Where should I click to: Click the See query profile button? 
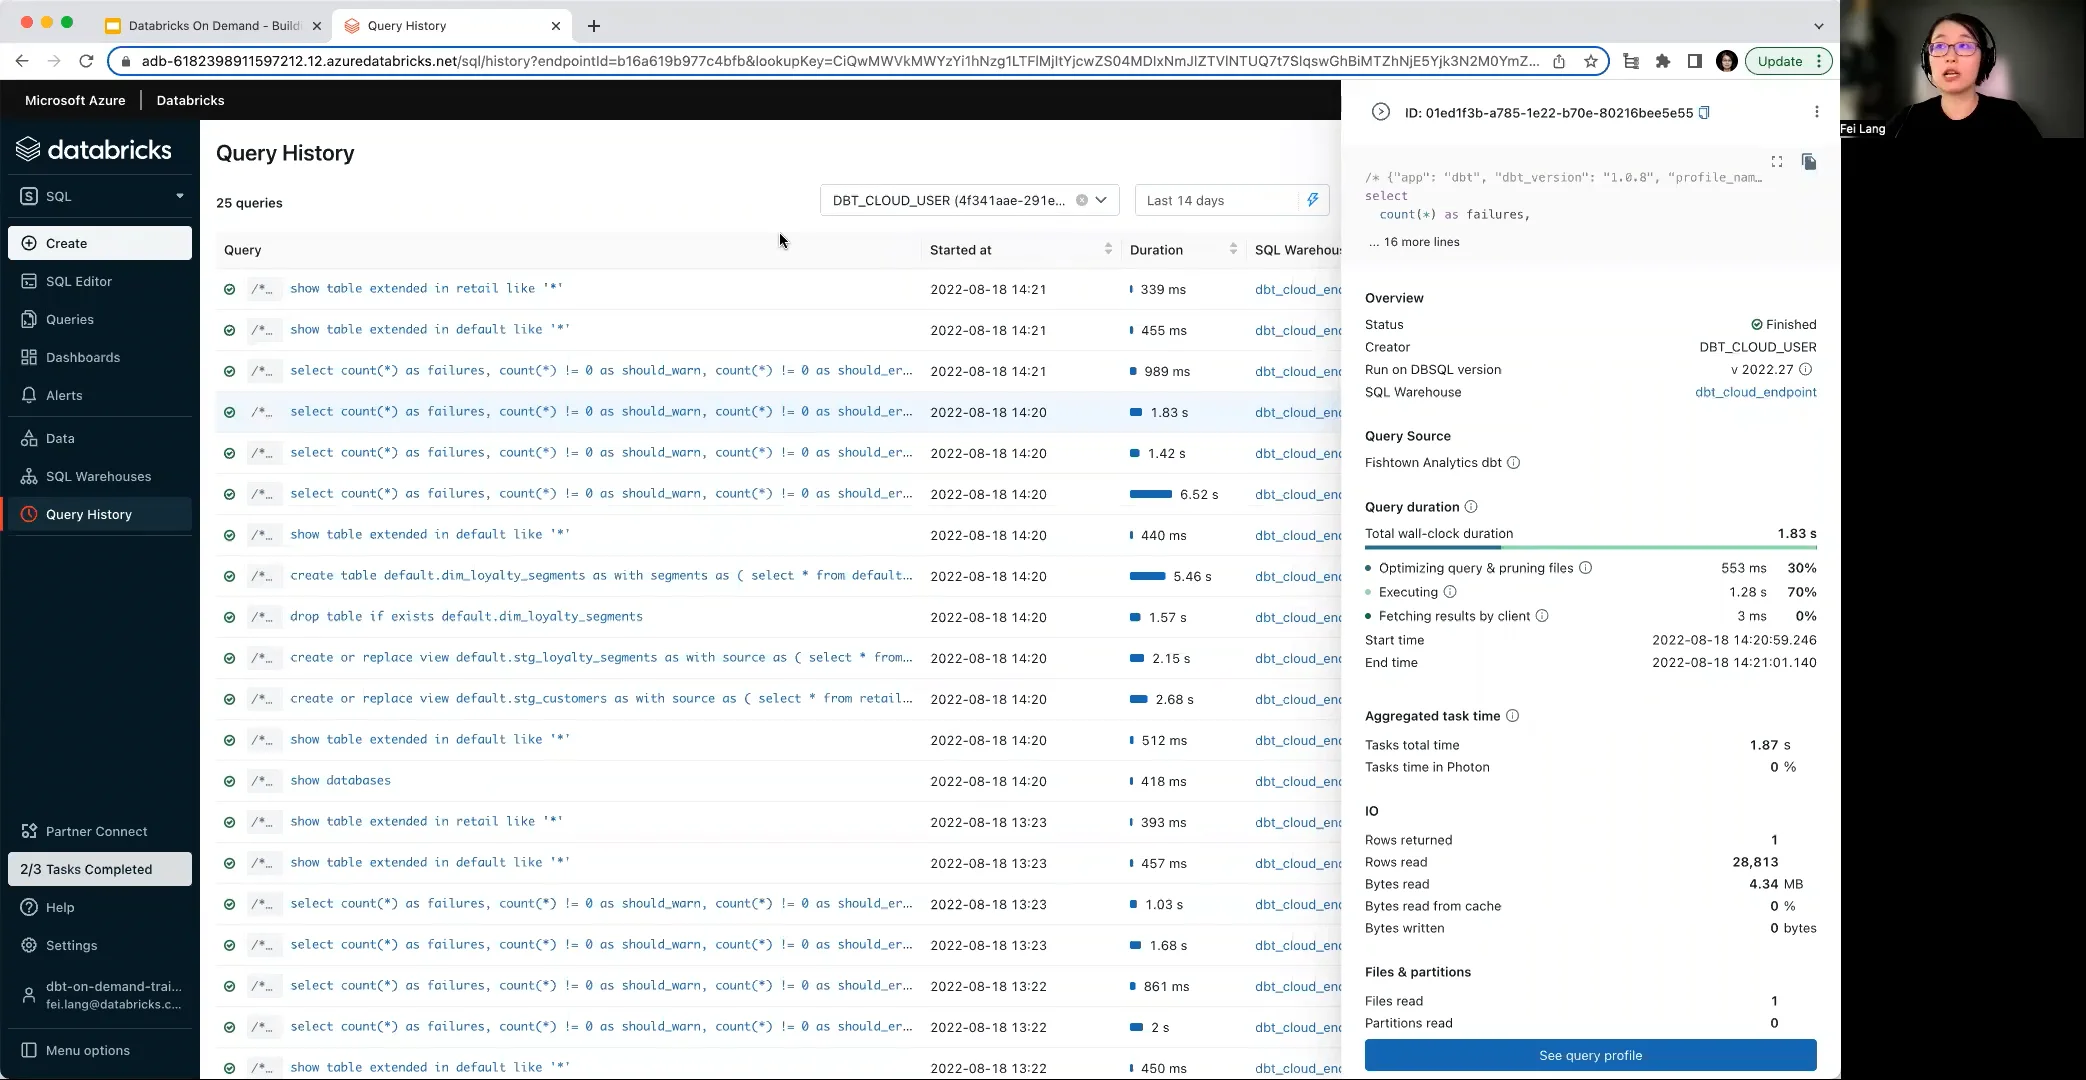1590,1055
